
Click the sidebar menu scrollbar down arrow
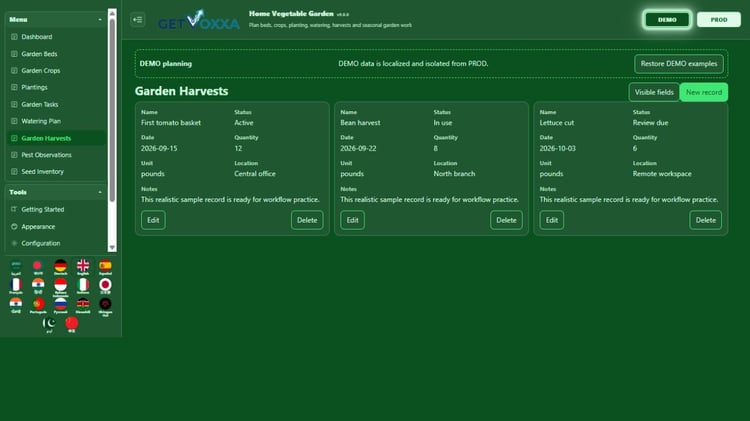tap(112, 247)
